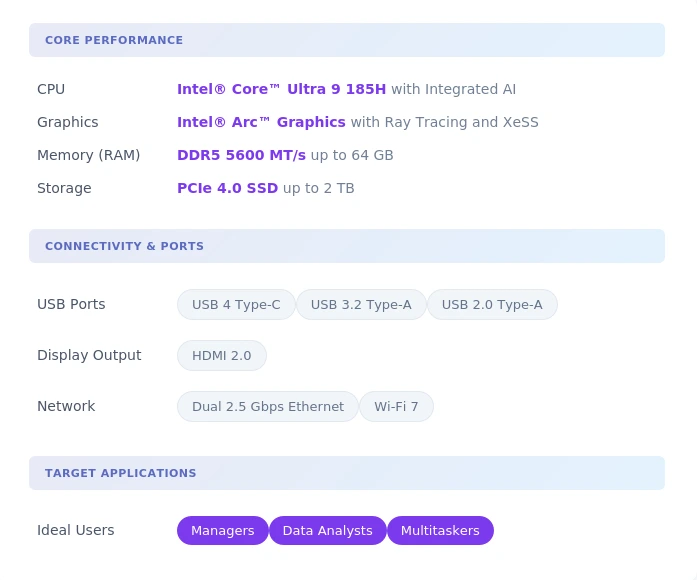The height and width of the screenshot is (580, 697).
Task: Click the Intel Core Ultra 9 185H text
Action: (281, 89)
